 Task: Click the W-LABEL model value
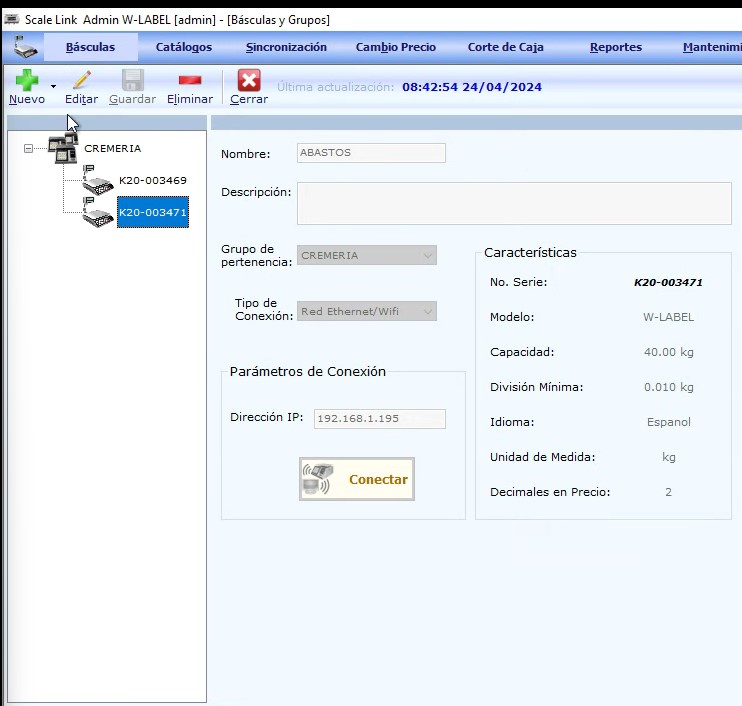click(668, 317)
